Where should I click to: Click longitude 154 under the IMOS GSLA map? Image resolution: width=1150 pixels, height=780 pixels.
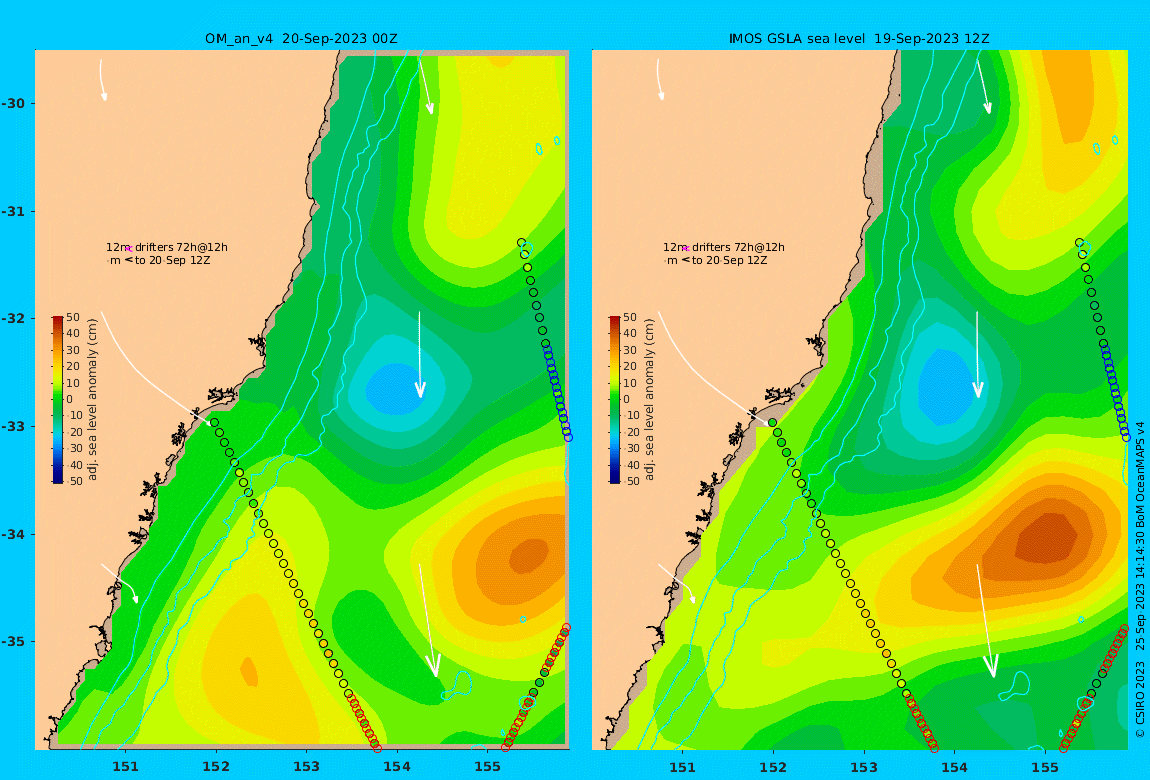coord(954,767)
